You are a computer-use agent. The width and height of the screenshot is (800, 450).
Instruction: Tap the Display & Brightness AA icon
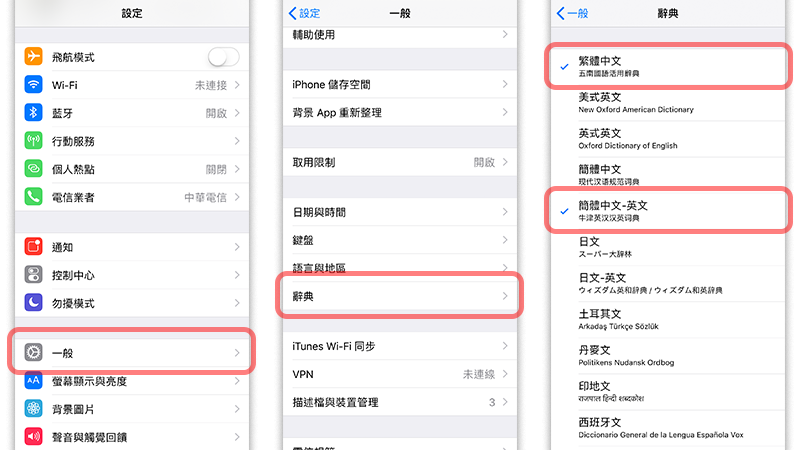tap(34, 380)
